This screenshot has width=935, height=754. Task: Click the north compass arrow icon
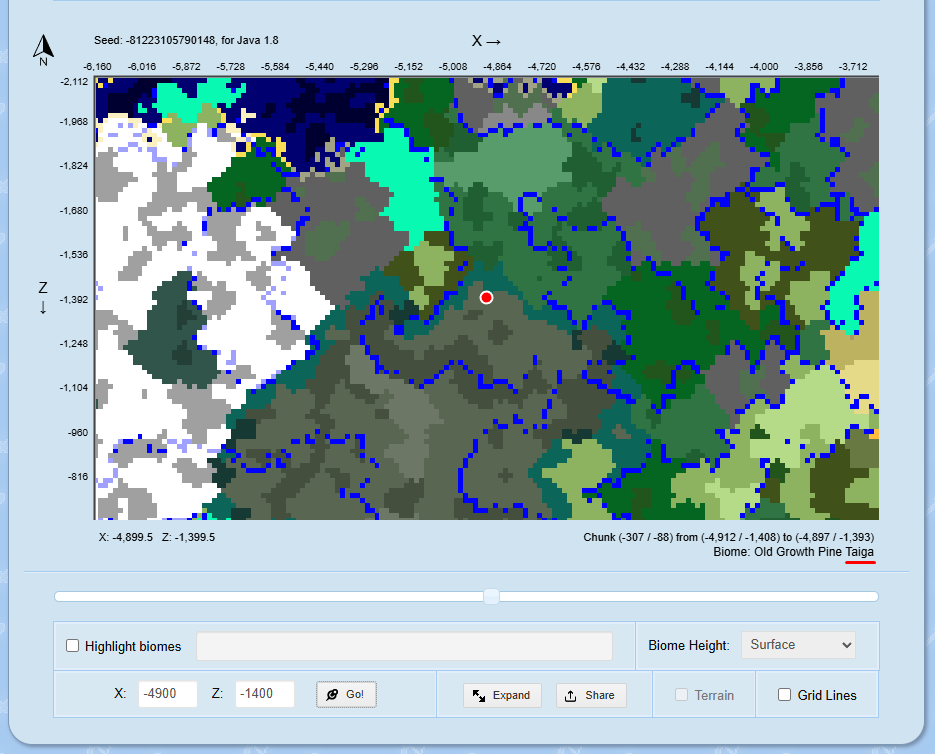[42, 43]
